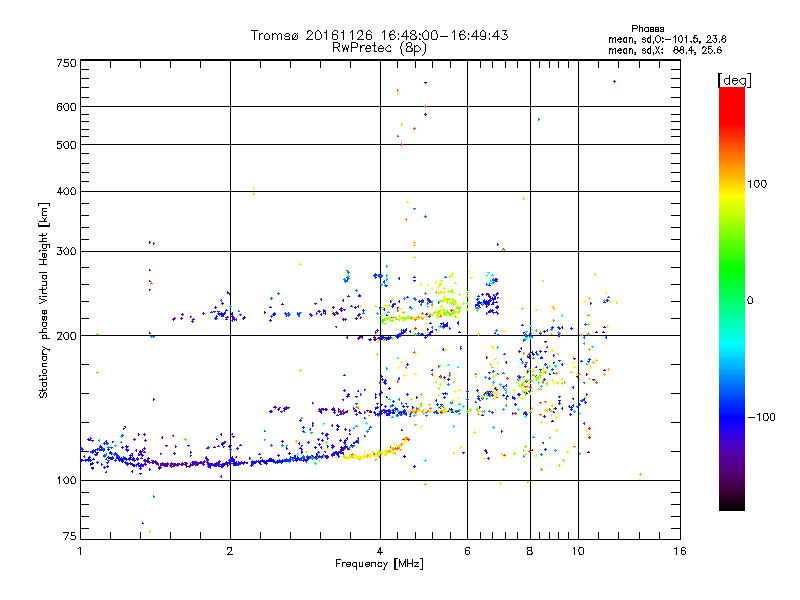Click the x-axis tick label '6'
This screenshot has height=600, width=800.
click(x=467, y=551)
